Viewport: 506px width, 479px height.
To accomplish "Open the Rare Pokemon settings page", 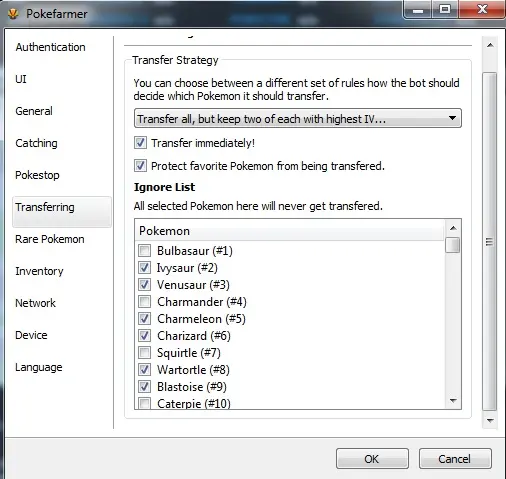I will click(x=50, y=239).
